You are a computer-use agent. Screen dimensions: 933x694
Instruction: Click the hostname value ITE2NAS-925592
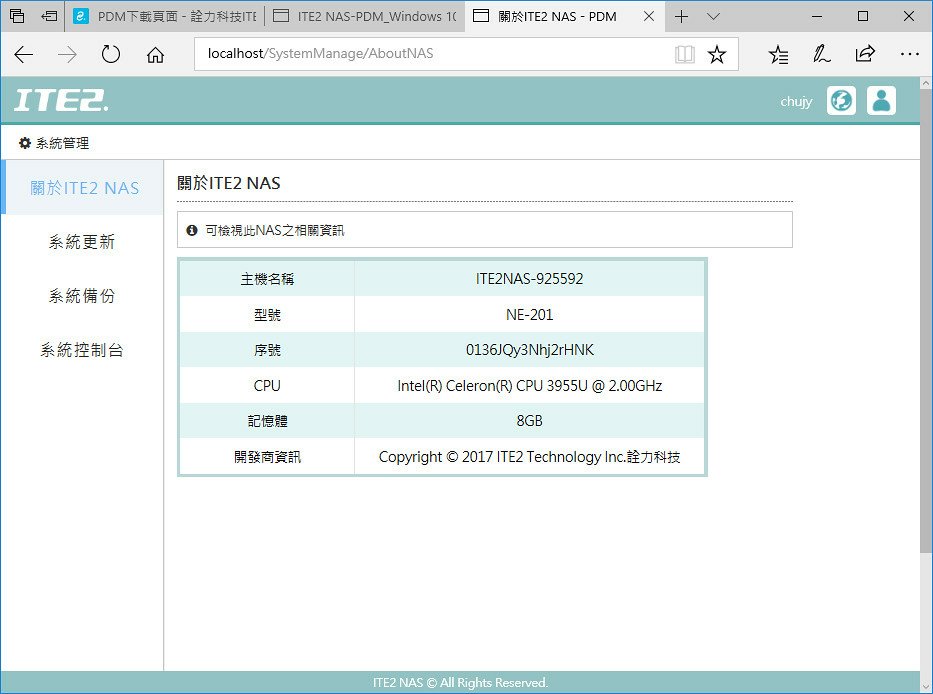pos(530,279)
